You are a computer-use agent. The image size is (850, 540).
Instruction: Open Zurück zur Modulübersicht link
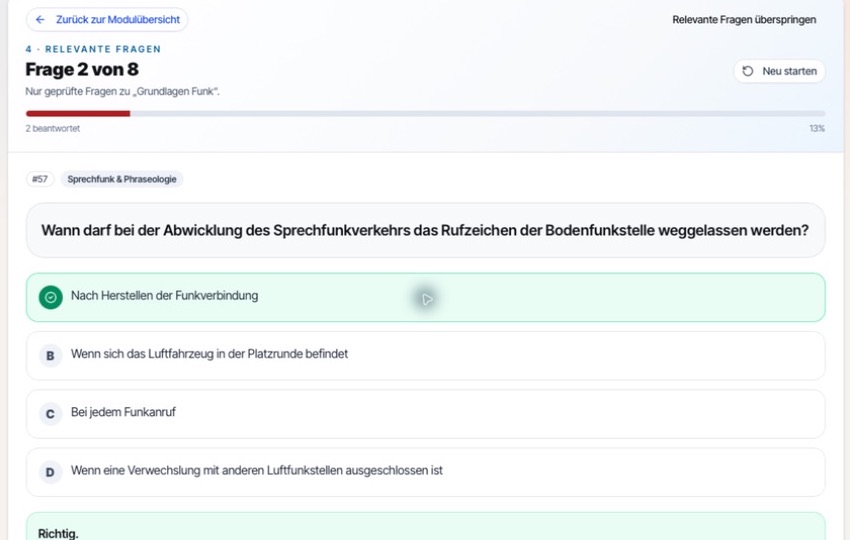click(x=107, y=20)
